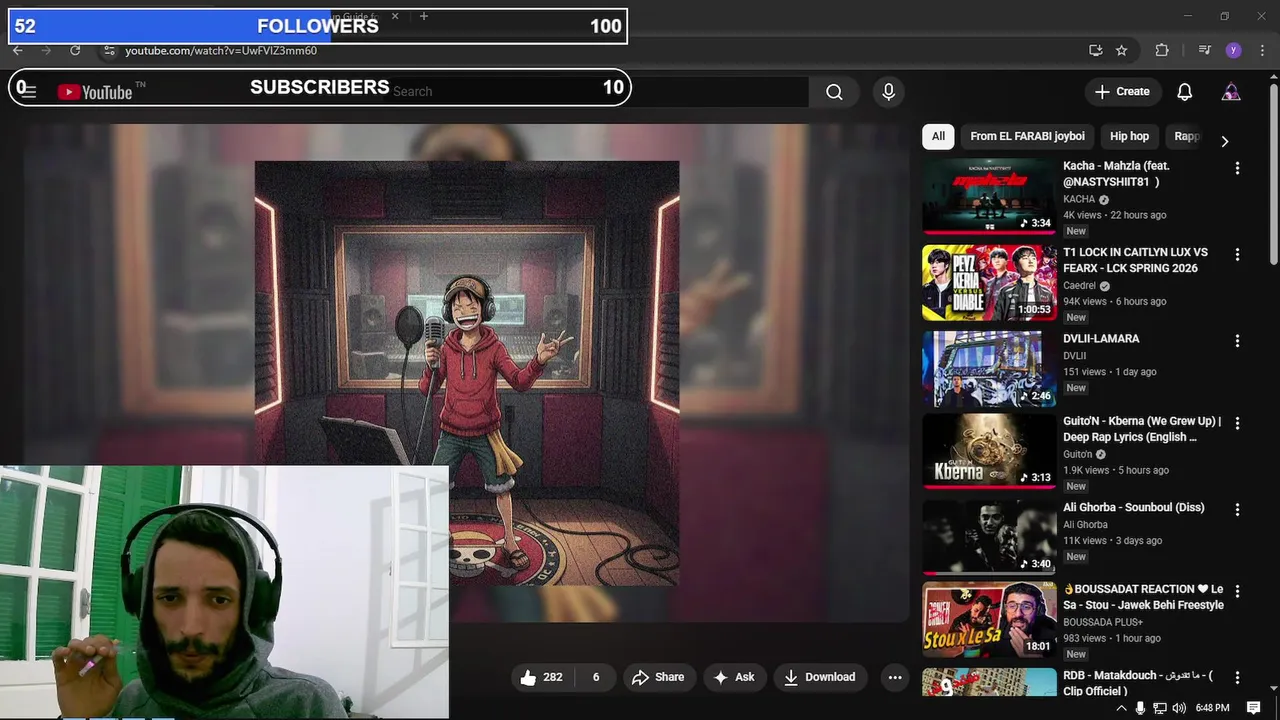Image resolution: width=1280 pixels, height=720 pixels.
Task: Go back with browser back arrow
Action: [18, 50]
